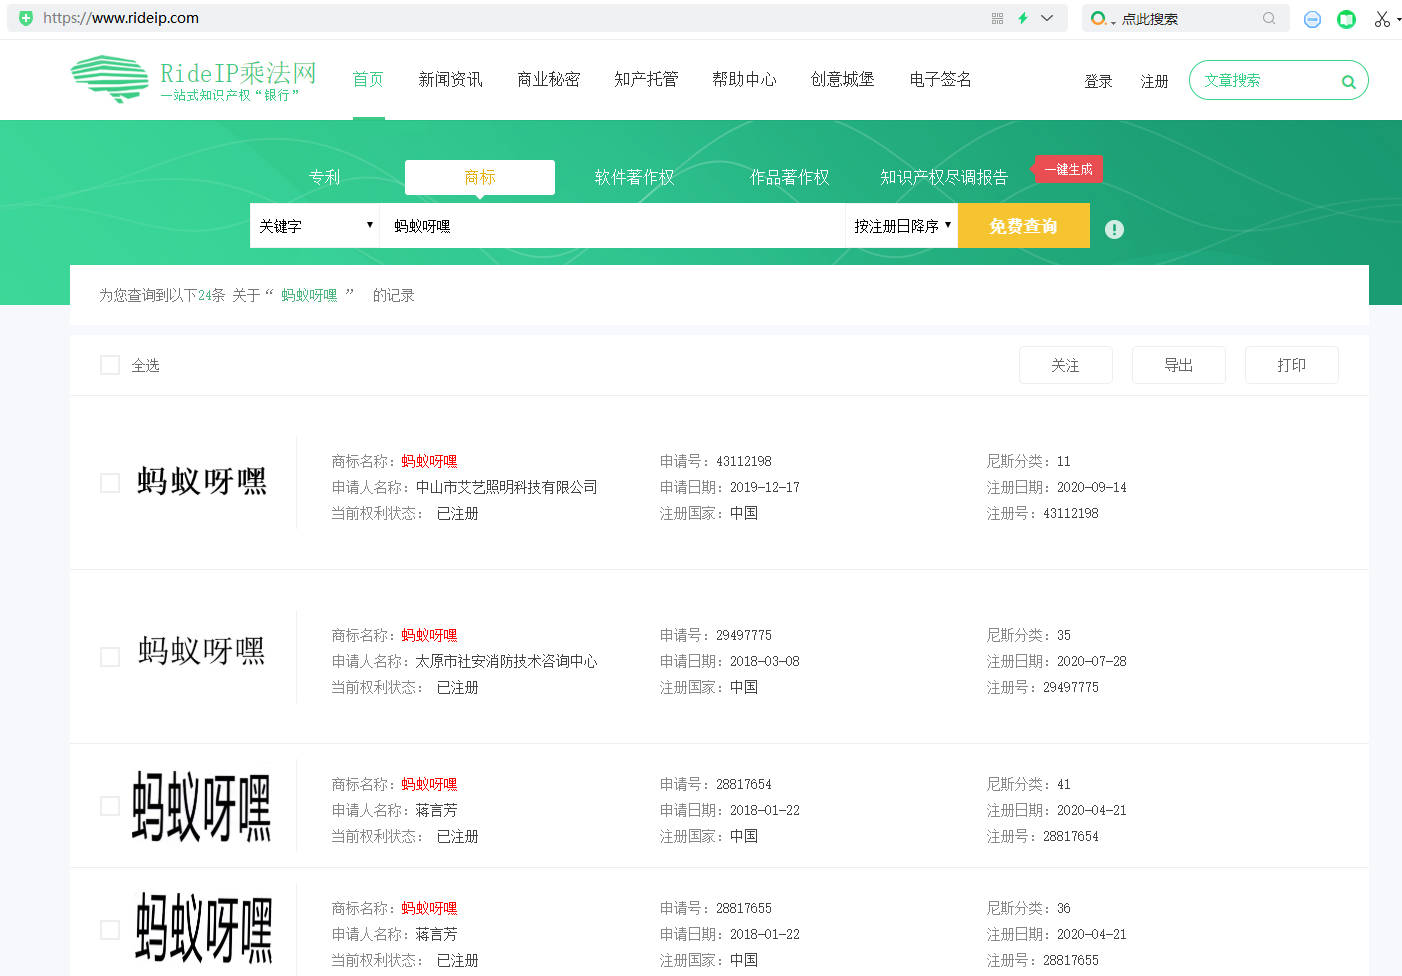This screenshot has height=976, width=1402.
Task: Open the 按注册日降序 sort dropdown
Action: [902, 226]
